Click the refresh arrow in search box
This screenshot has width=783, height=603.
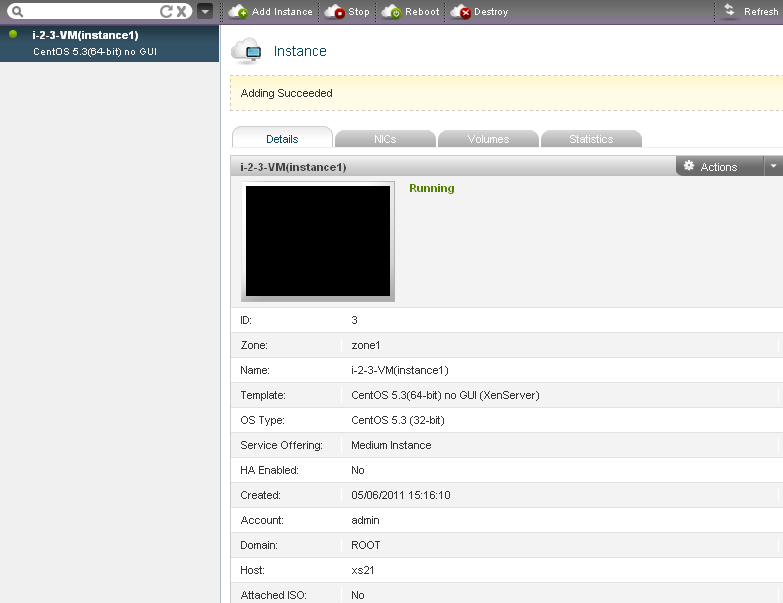[166, 11]
